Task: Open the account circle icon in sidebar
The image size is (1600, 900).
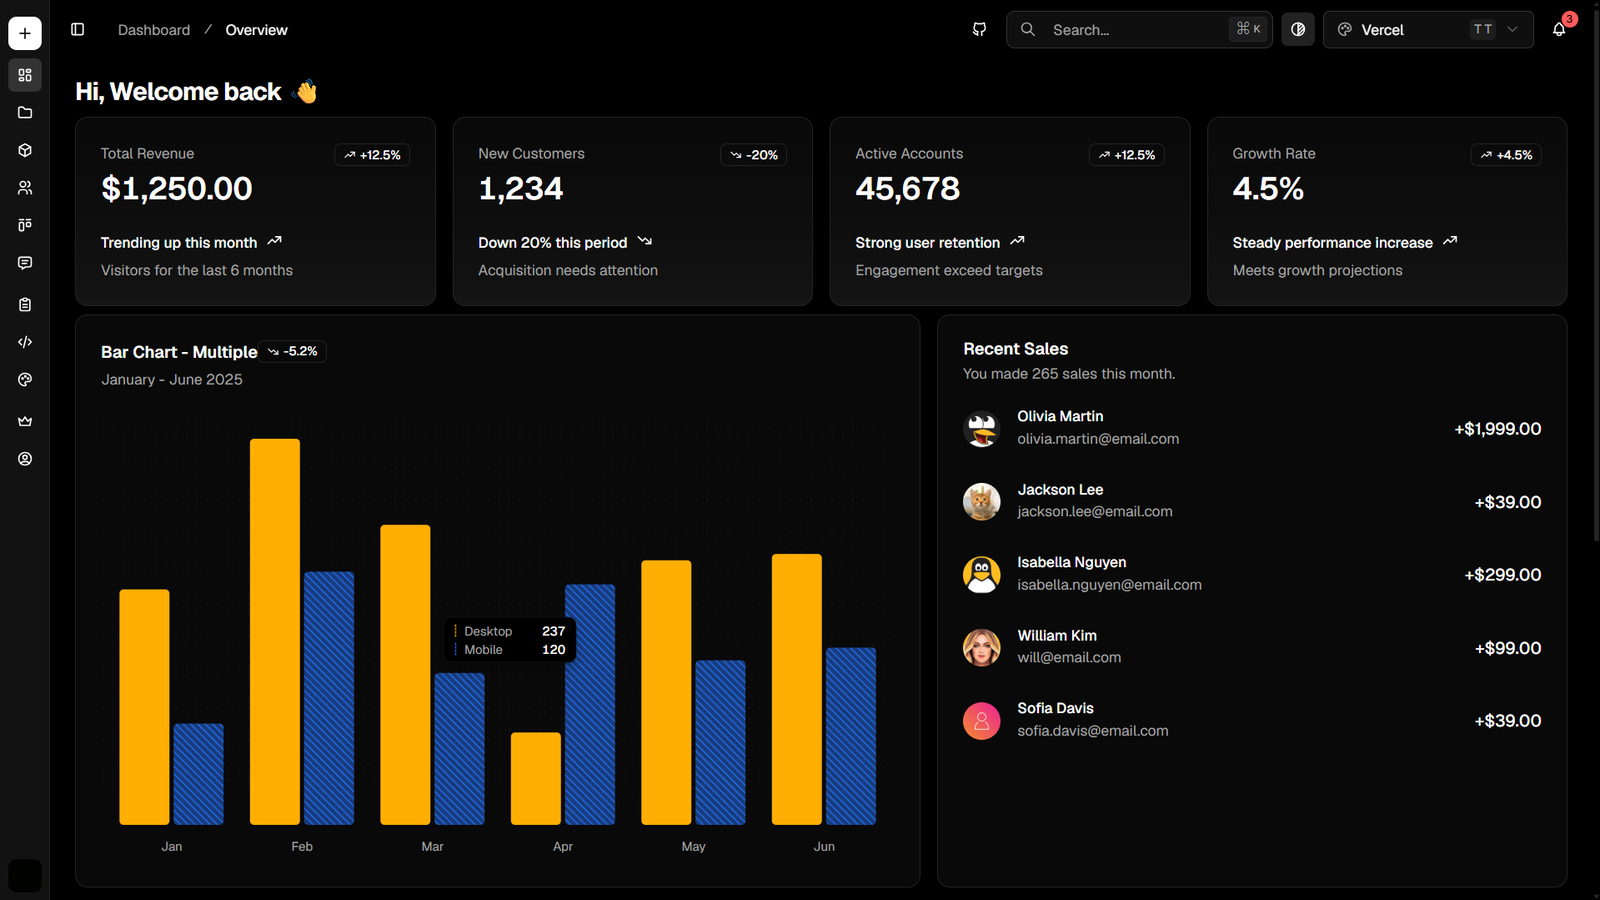Action: 25,459
